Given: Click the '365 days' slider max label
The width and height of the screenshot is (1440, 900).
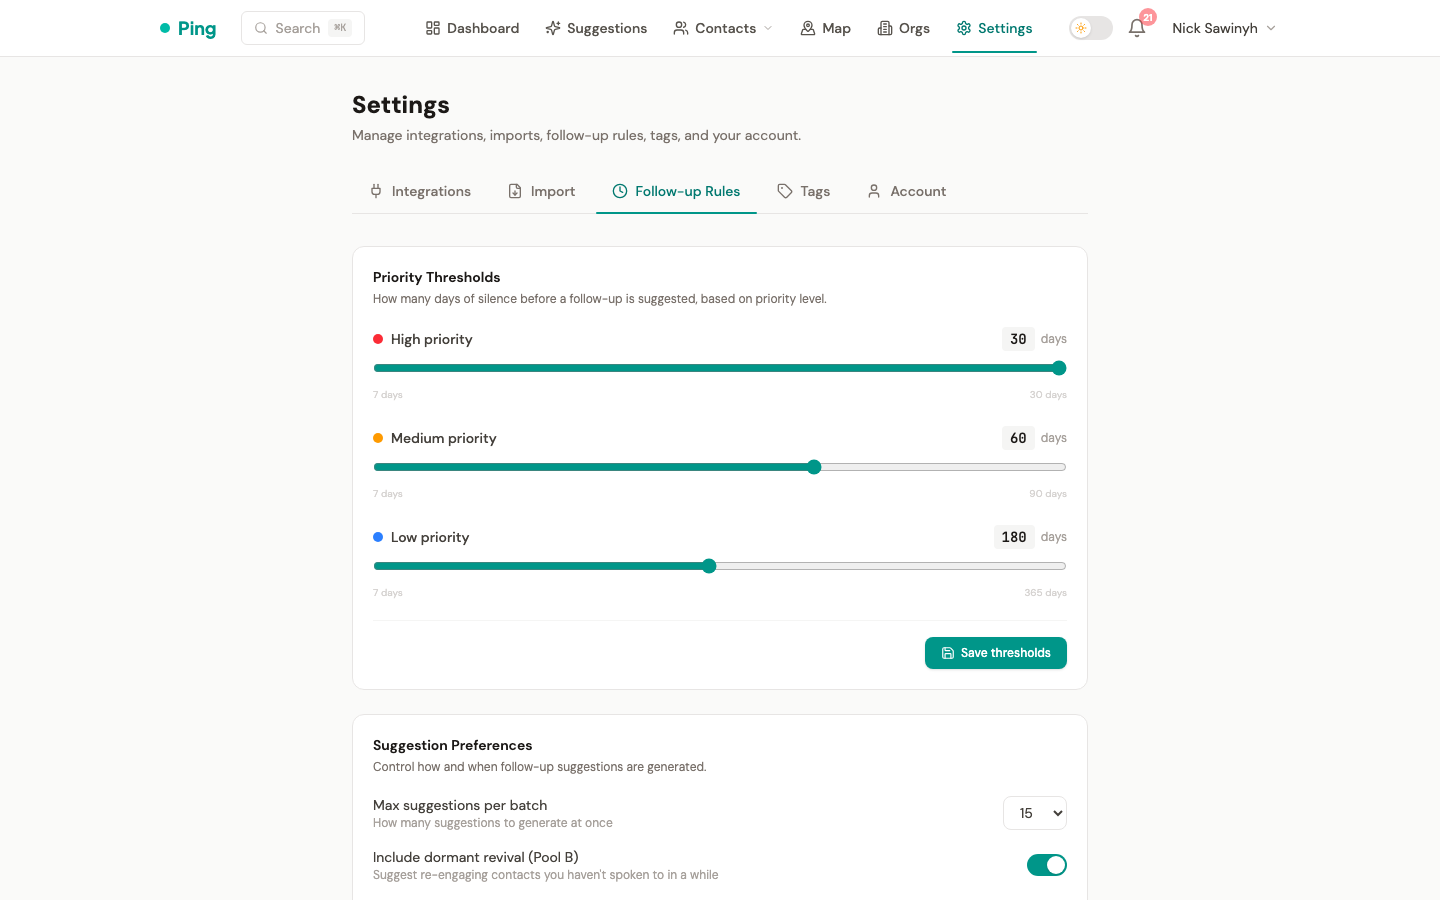Looking at the screenshot, I should click(1045, 593).
